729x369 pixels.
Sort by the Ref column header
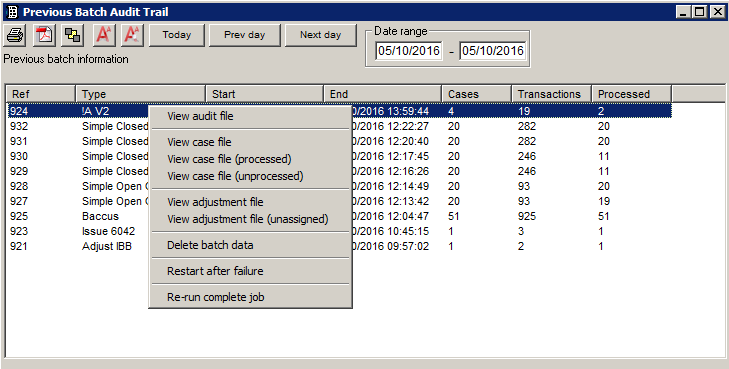41,94
